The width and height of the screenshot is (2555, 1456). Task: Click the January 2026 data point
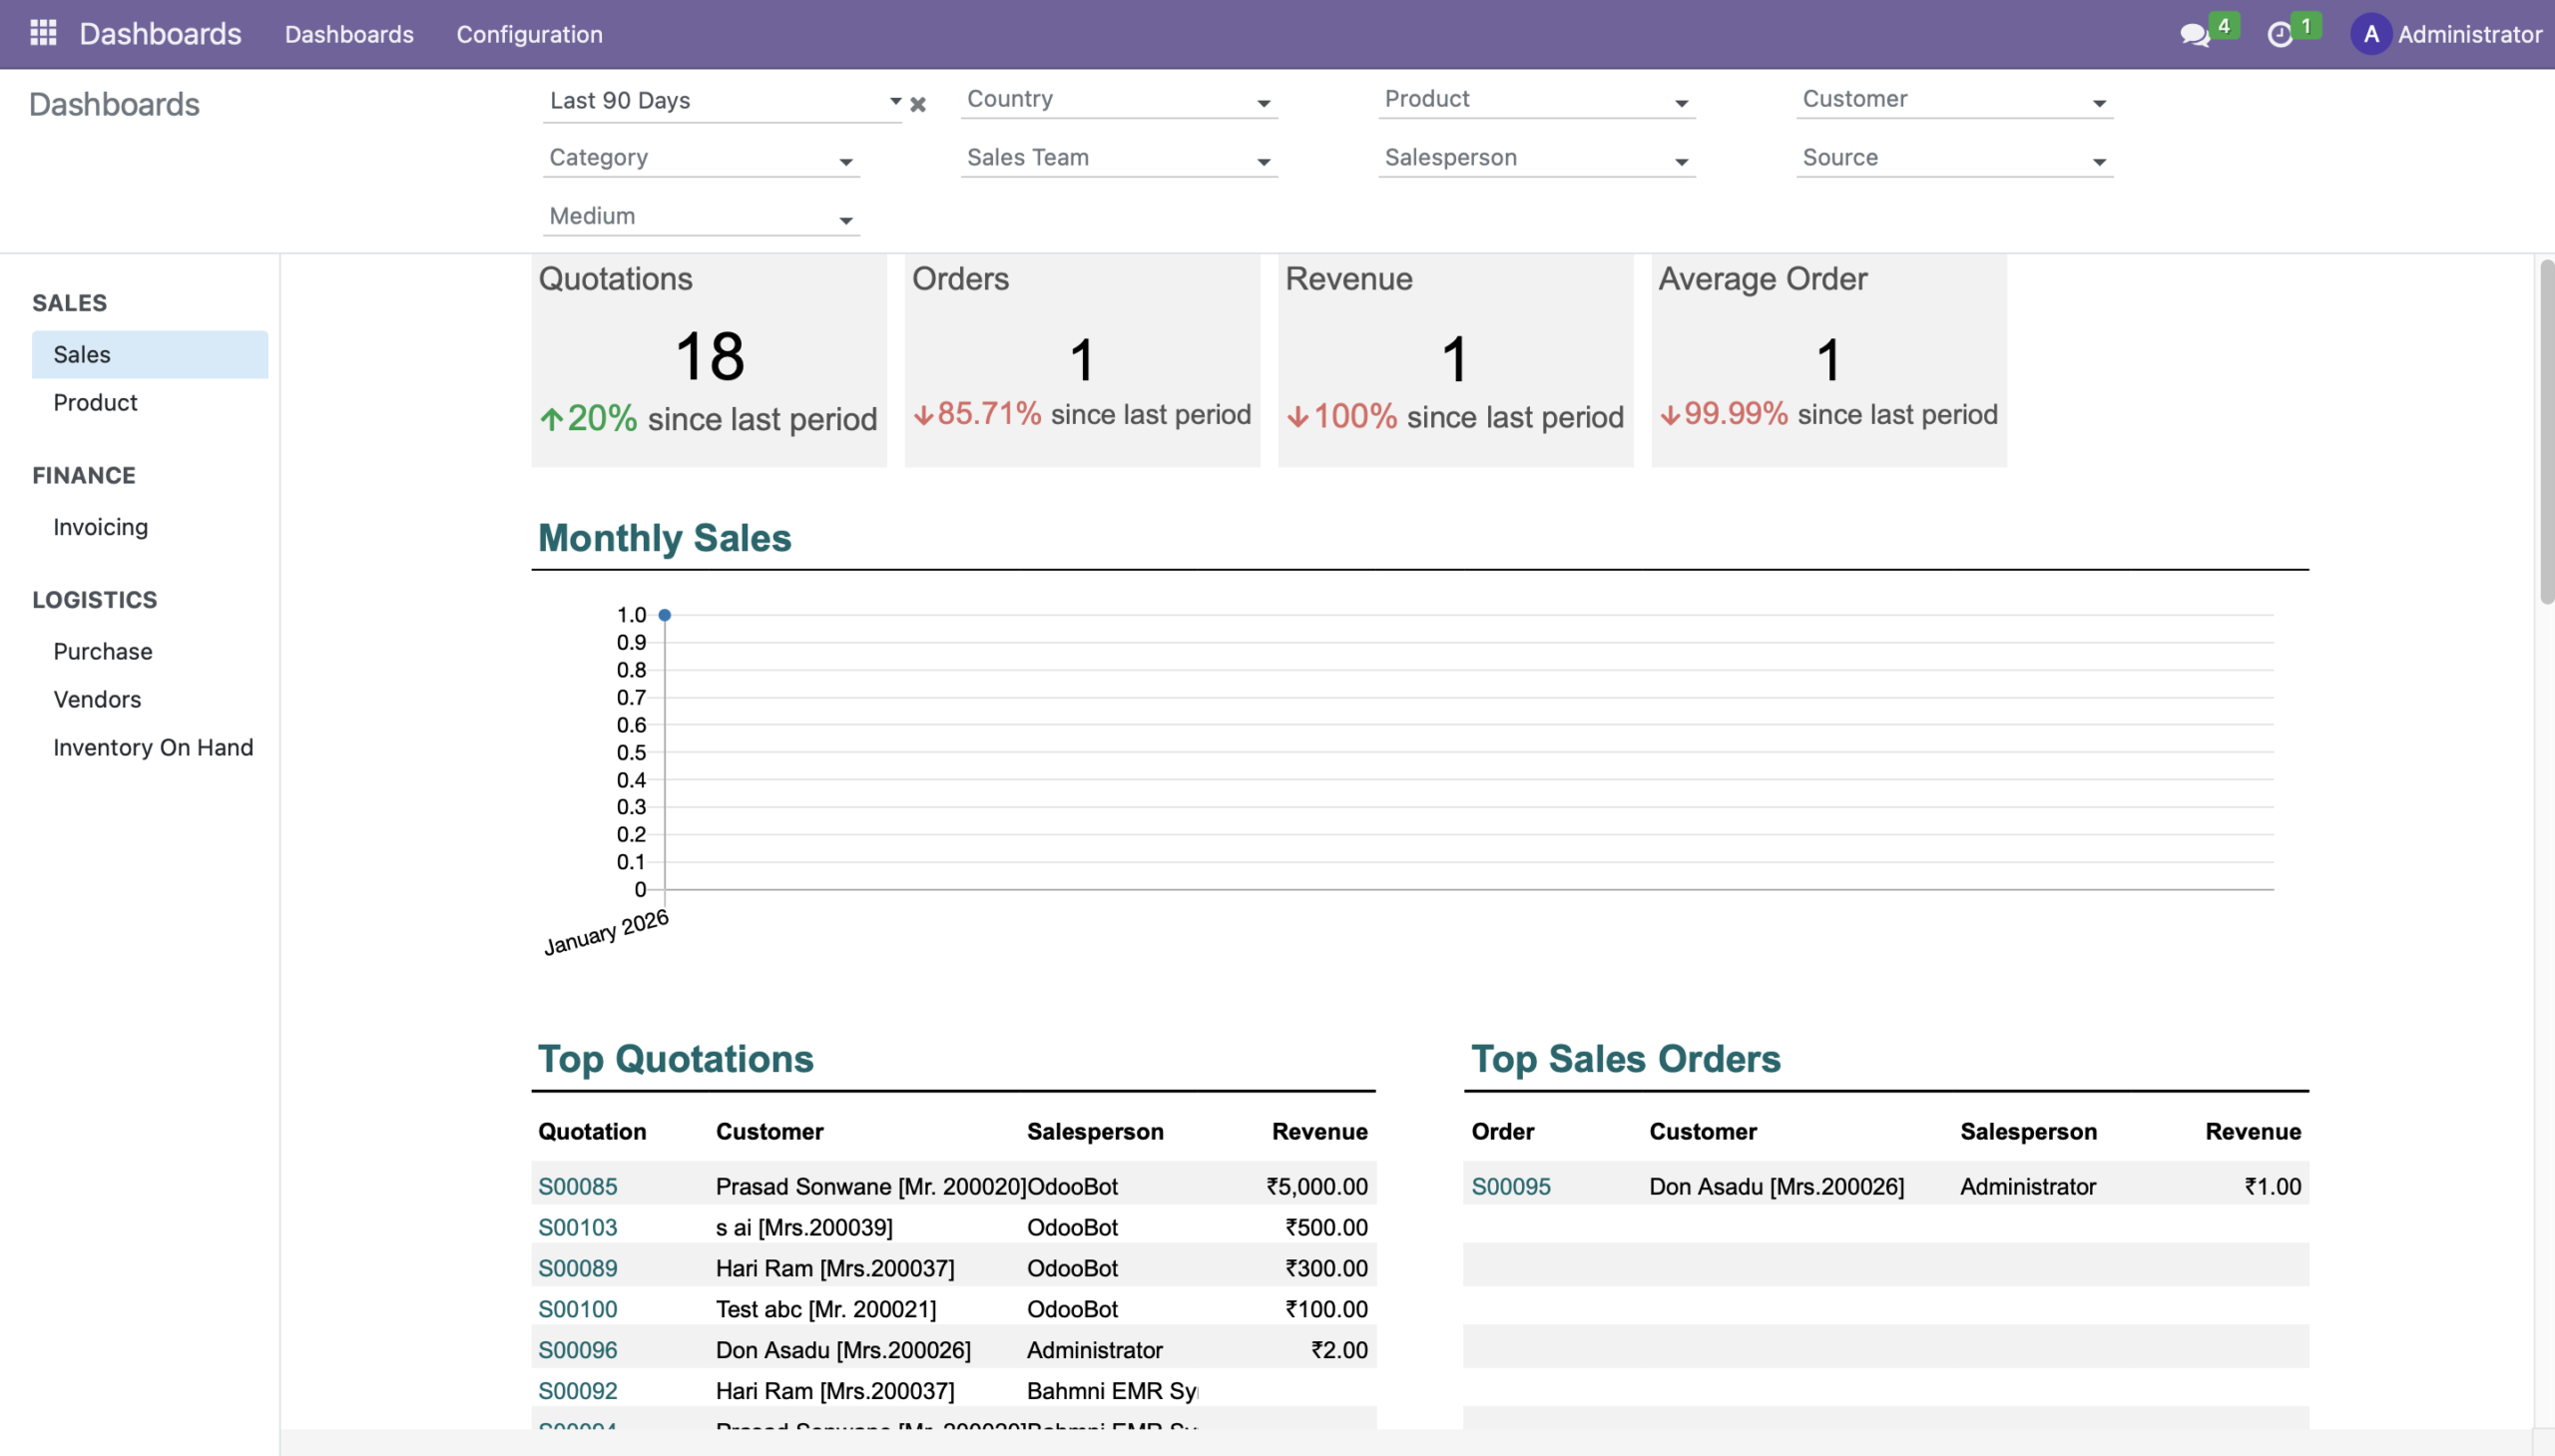point(664,615)
